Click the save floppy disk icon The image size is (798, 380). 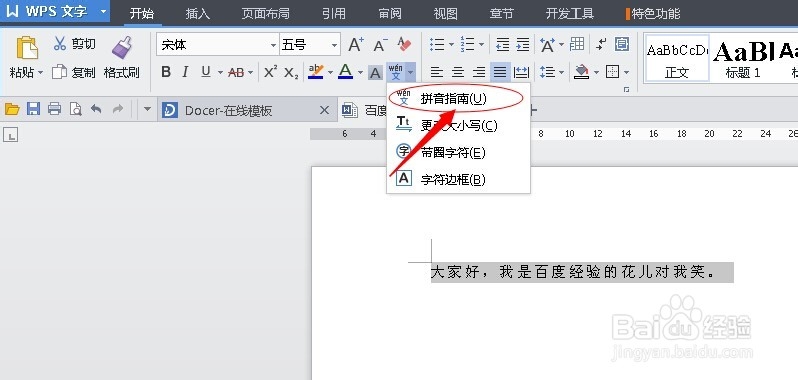coord(34,109)
